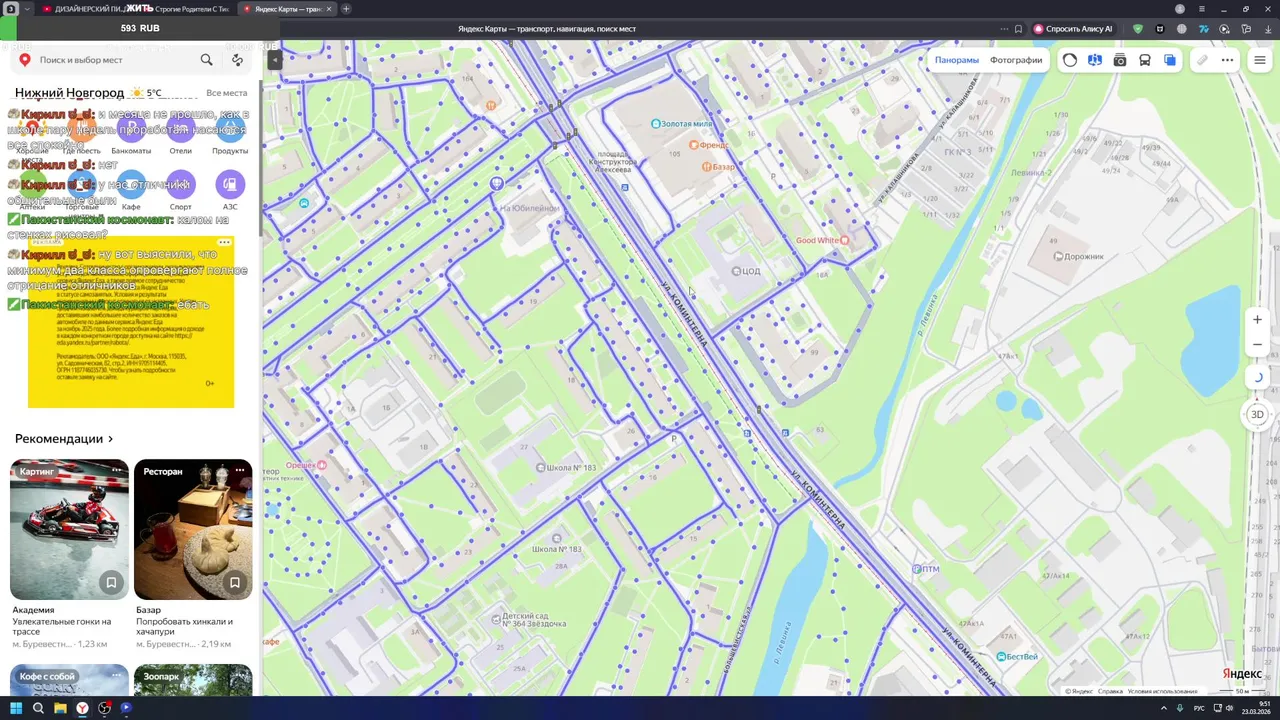The image size is (1280, 720).
Task: Open the map three-dots more menu
Action: pos(1227,60)
